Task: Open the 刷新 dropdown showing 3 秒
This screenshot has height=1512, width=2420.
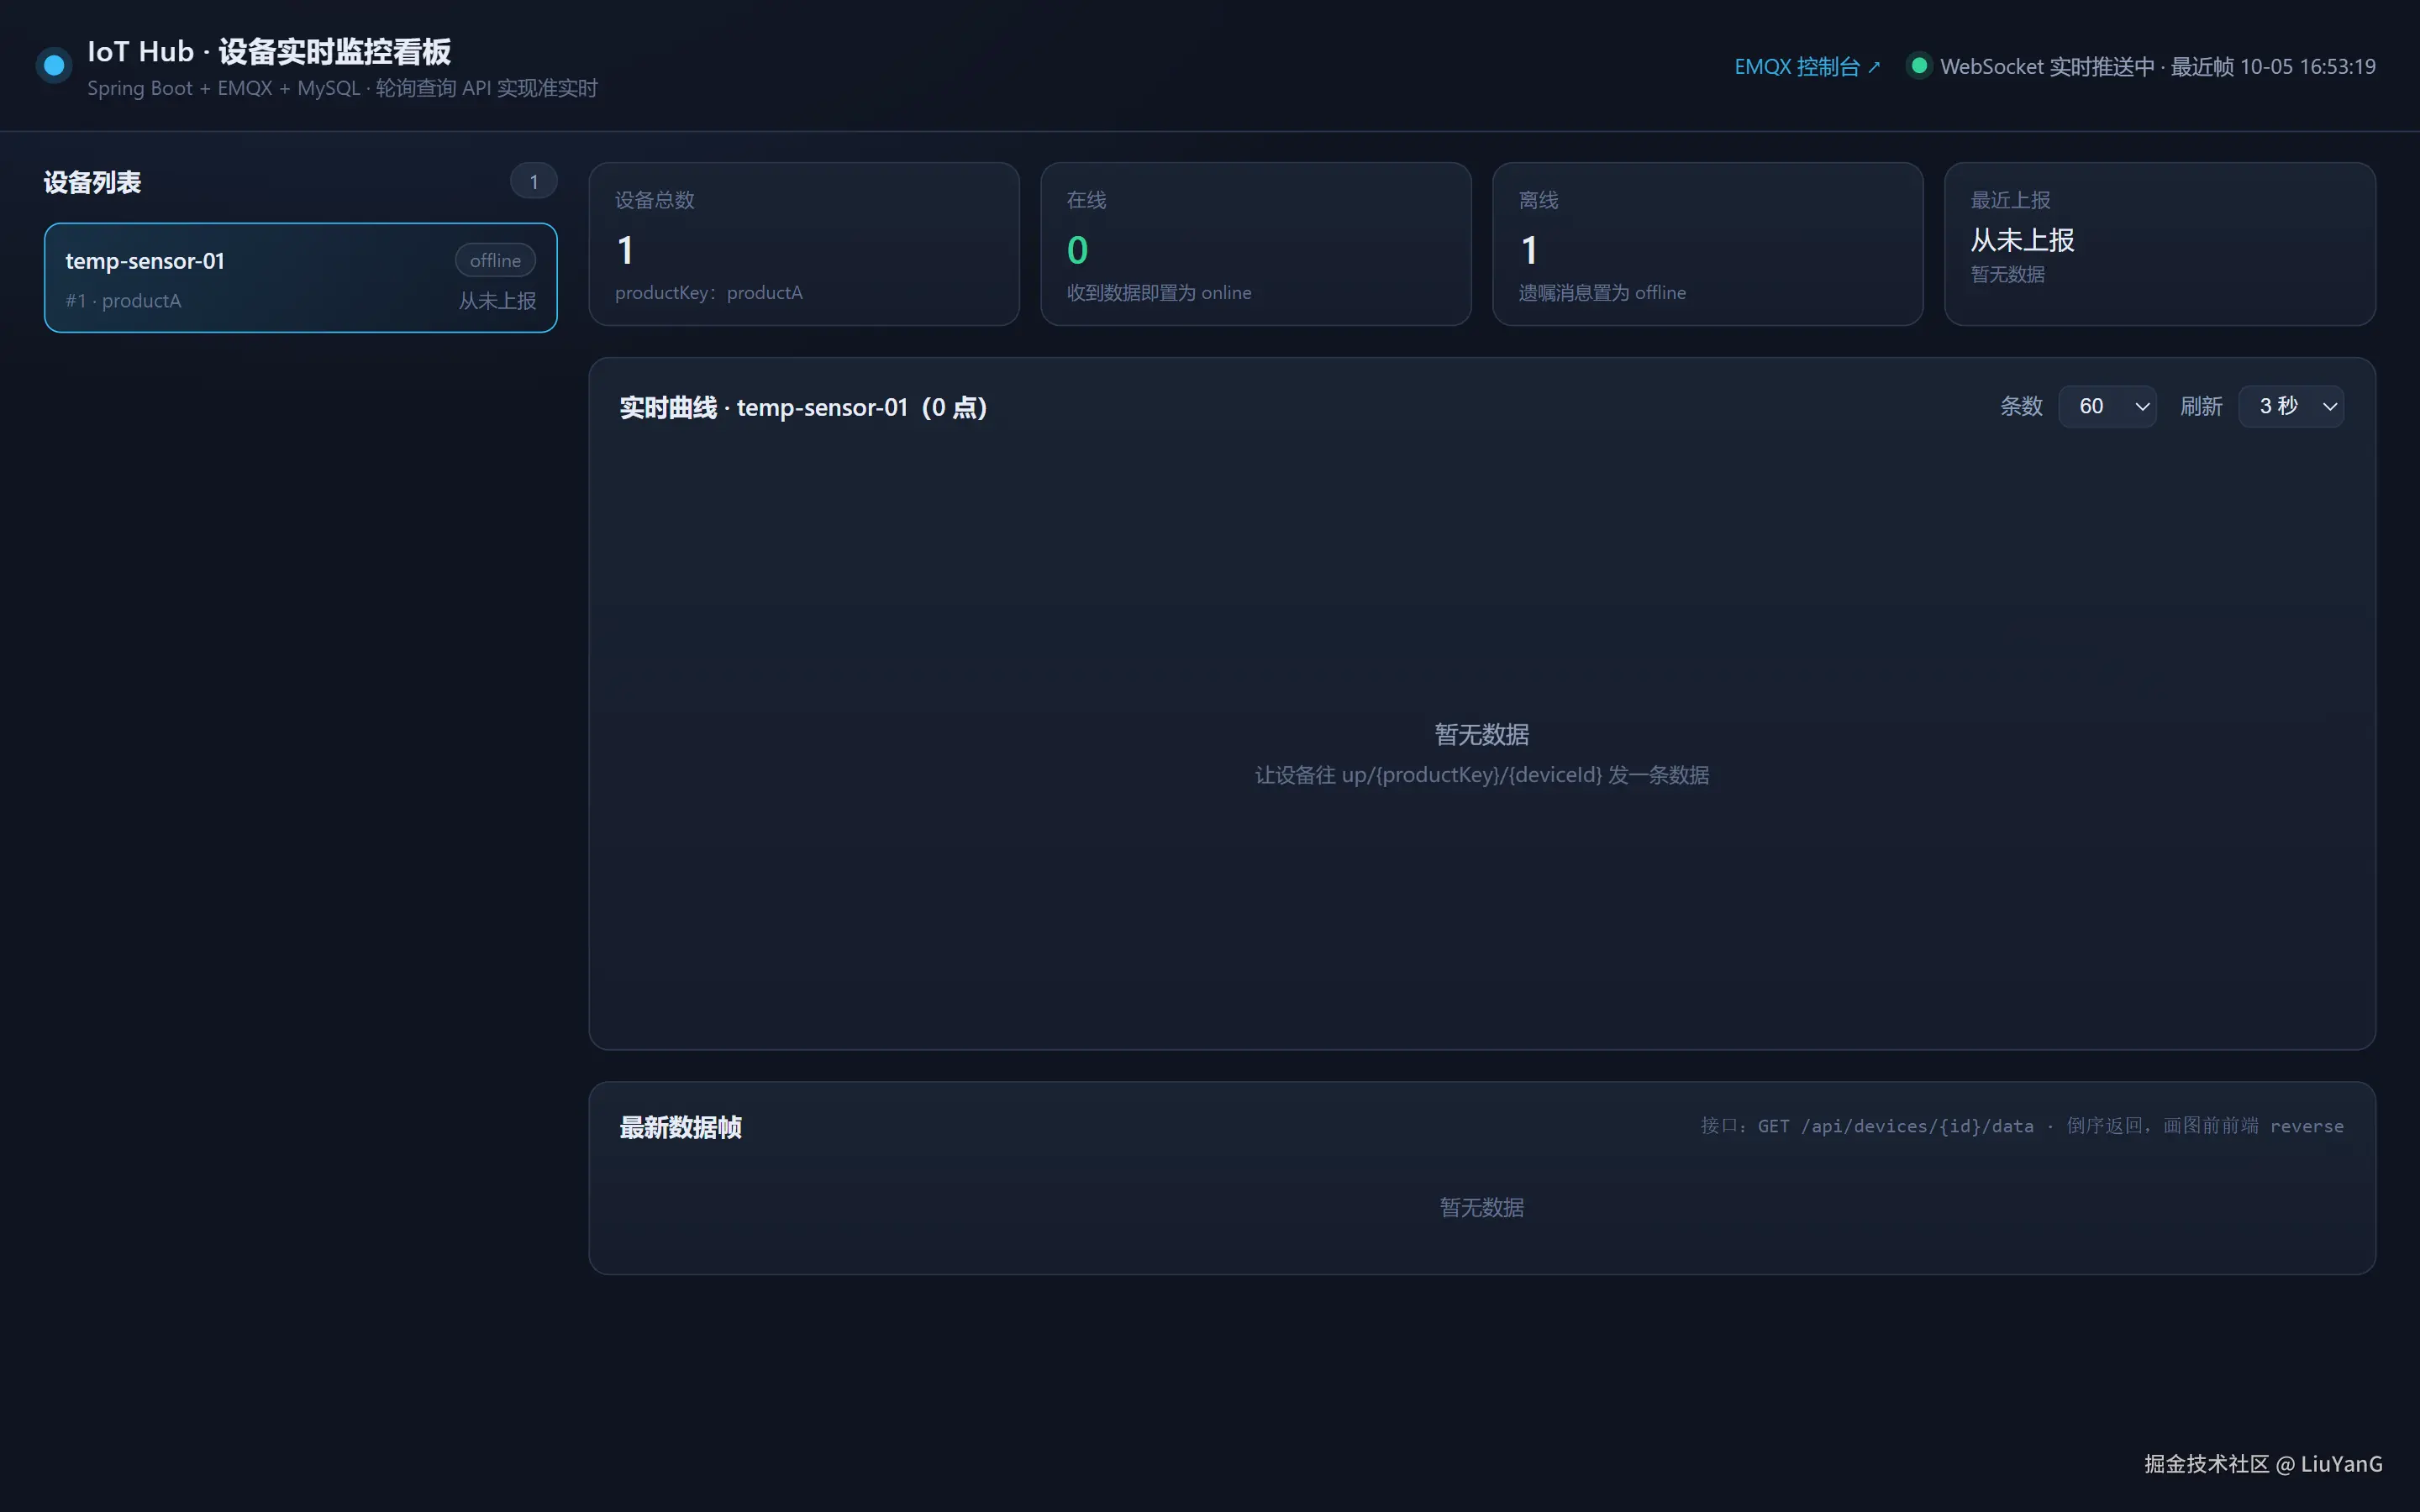Action: pos(2291,406)
